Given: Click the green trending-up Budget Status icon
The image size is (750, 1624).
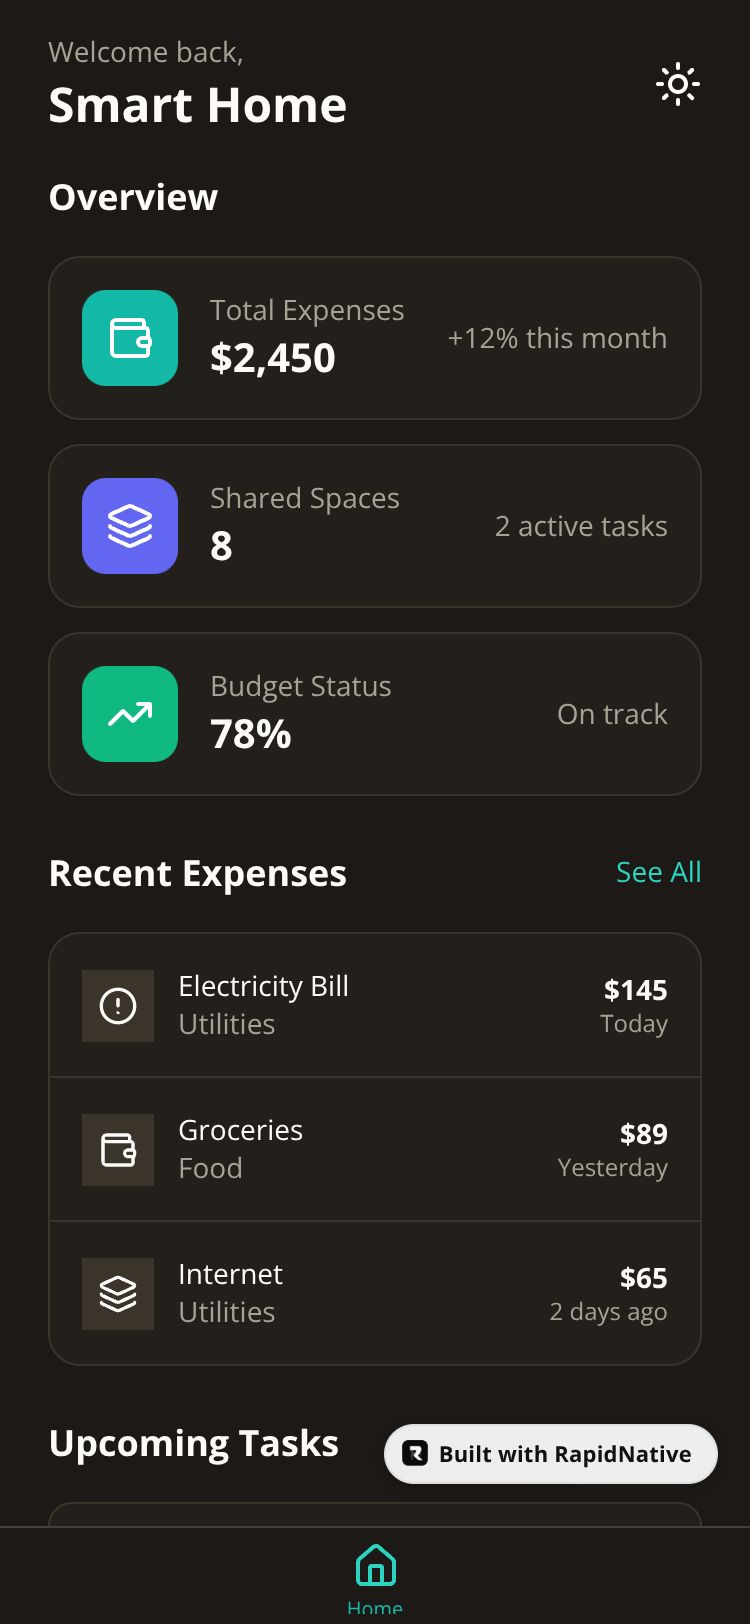Looking at the screenshot, I should (130, 714).
